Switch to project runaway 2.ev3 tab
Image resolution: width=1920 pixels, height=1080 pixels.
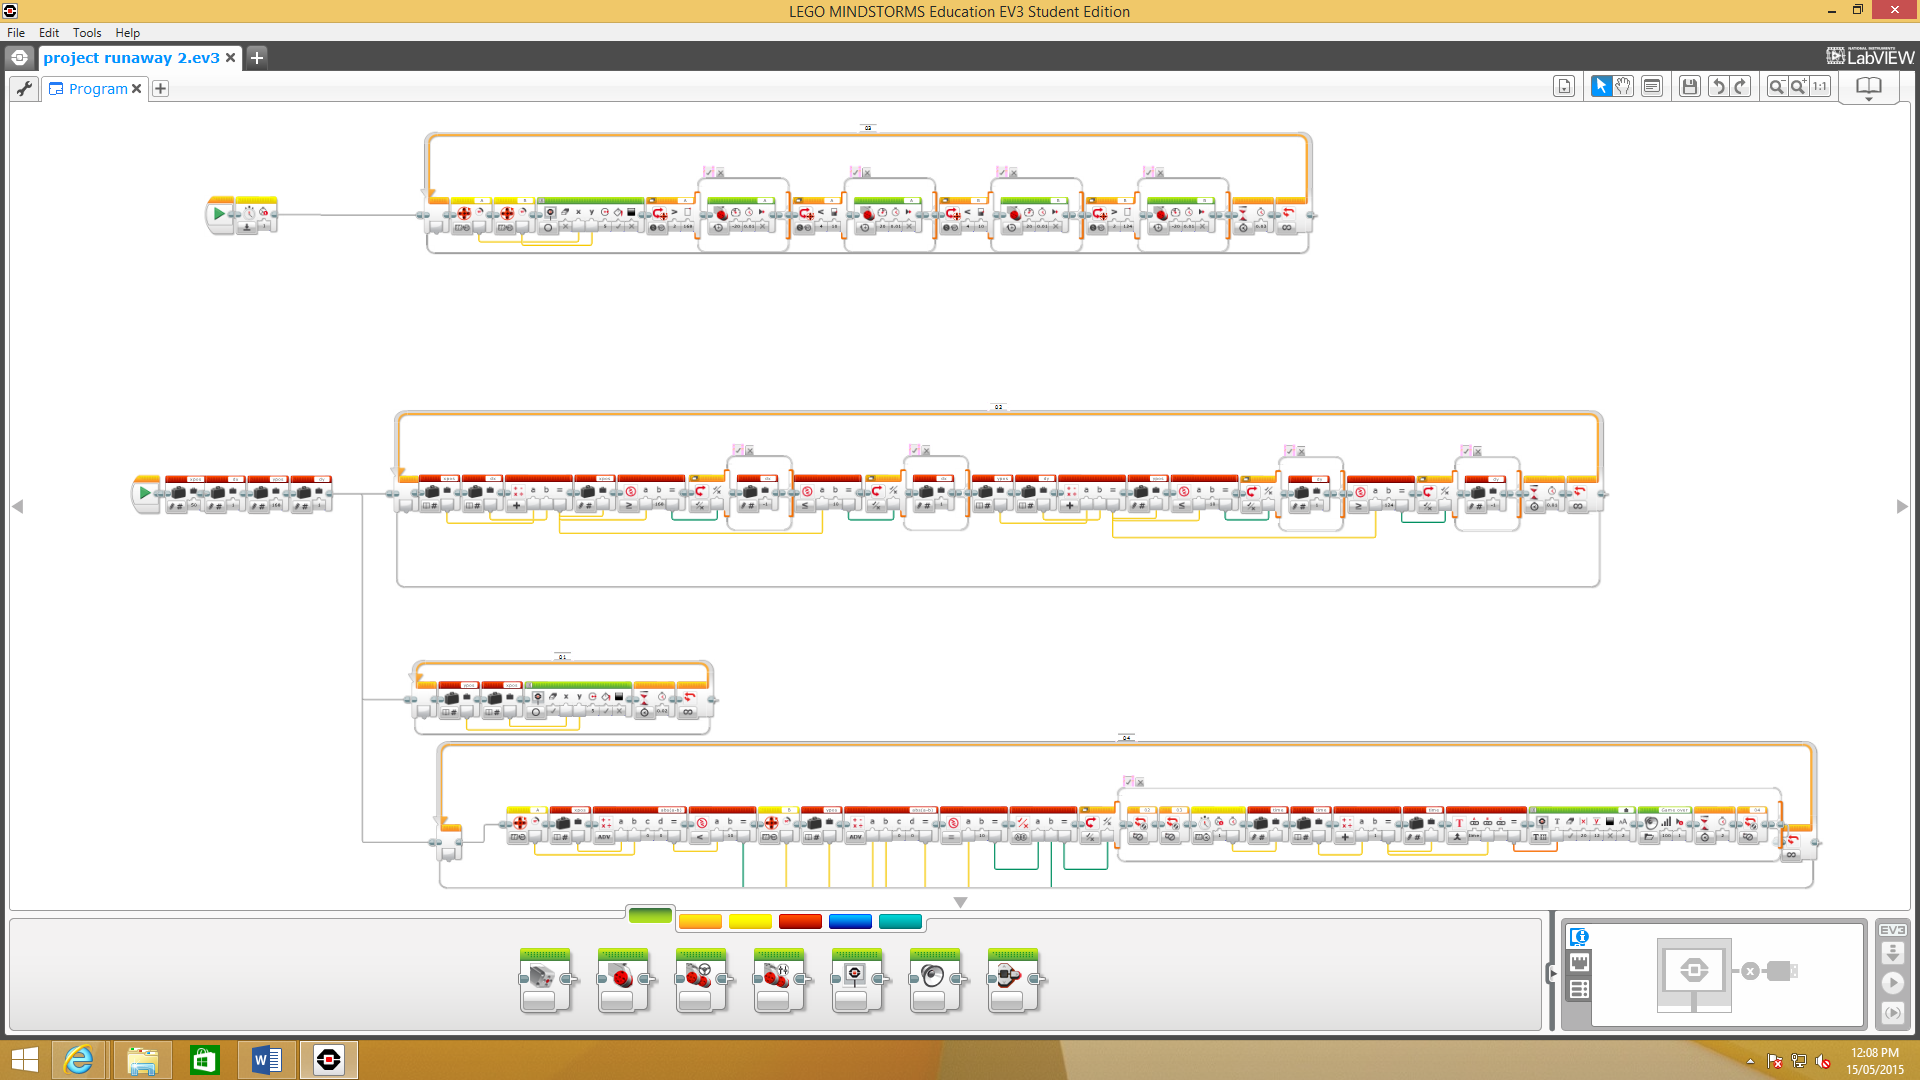click(131, 58)
